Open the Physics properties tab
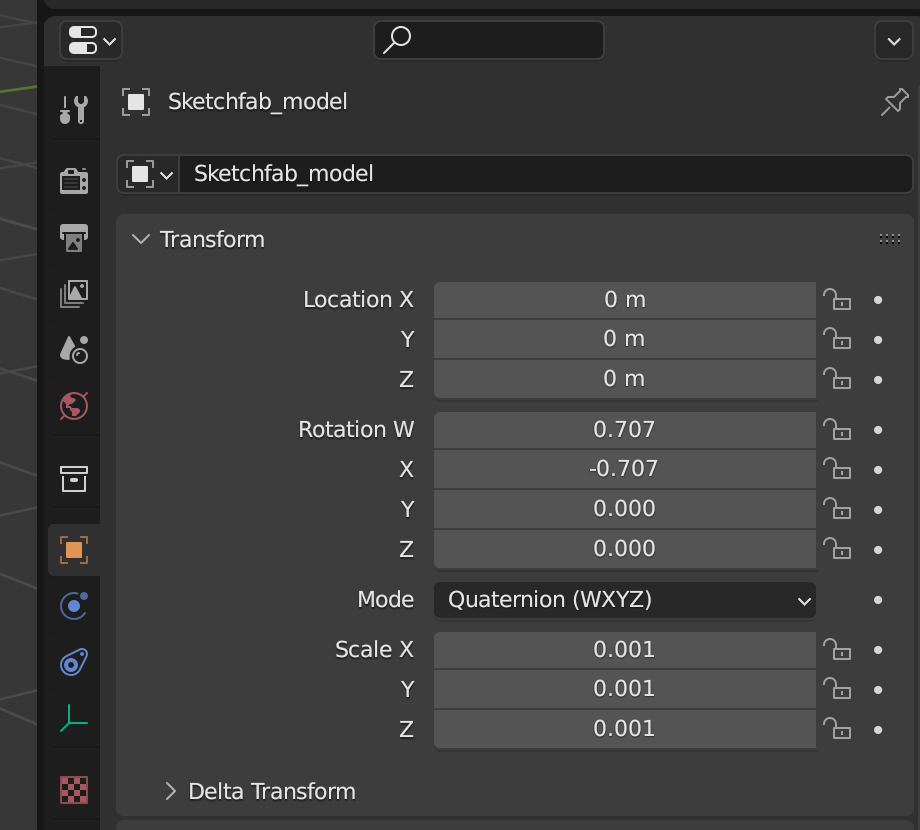 (x=74, y=606)
